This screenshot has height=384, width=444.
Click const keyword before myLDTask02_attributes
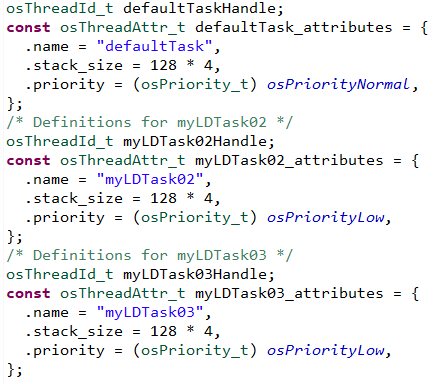28,160
